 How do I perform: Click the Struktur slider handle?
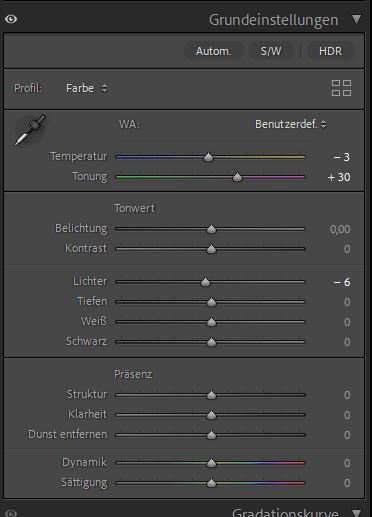[211, 395]
